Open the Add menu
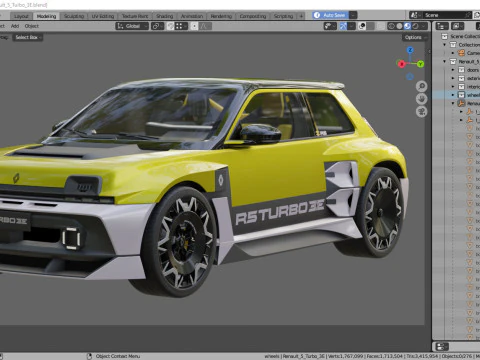The width and height of the screenshot is (480, 360). click(x=15, y=26)
